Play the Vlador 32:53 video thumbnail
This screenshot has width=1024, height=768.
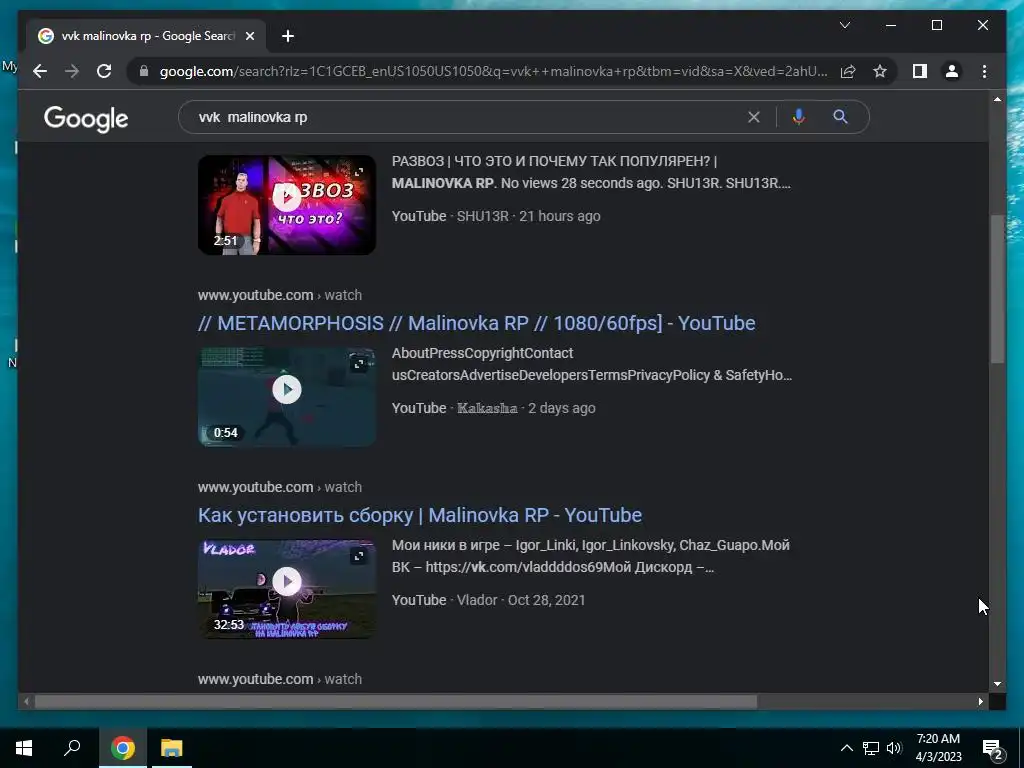tap(287, 588)
